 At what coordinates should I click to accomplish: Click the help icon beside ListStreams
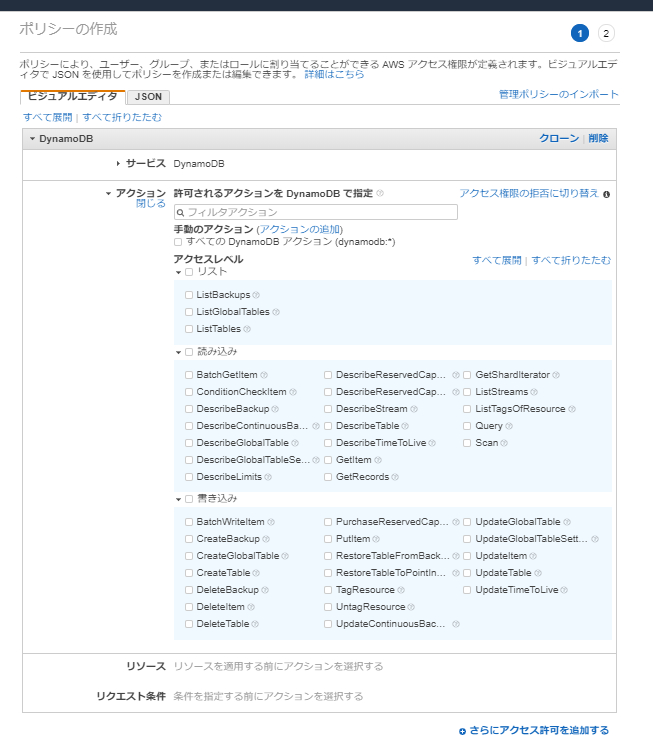[x=534, y=392]
